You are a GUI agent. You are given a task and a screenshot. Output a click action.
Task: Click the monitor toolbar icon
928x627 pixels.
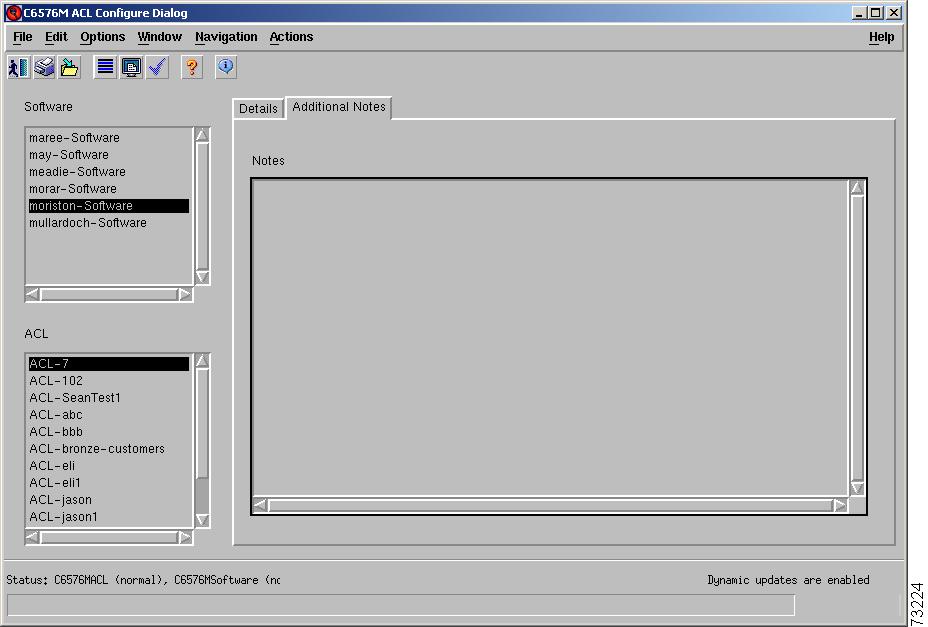131,67
